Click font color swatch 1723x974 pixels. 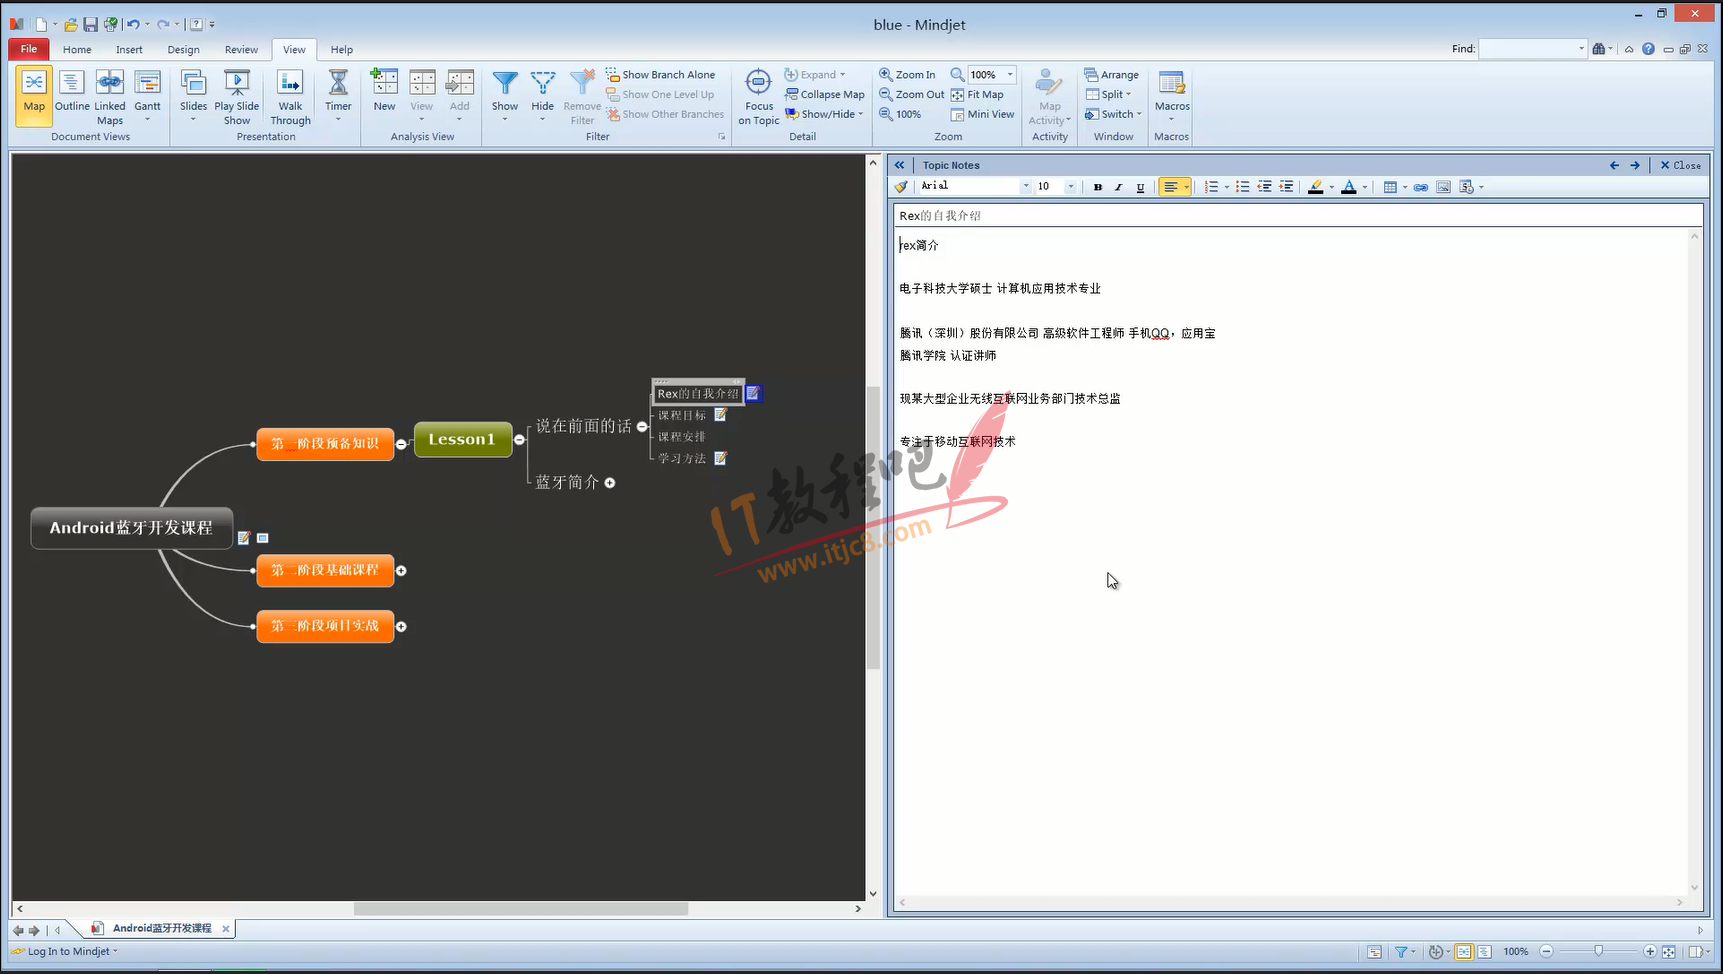(x=1349, y=187)
